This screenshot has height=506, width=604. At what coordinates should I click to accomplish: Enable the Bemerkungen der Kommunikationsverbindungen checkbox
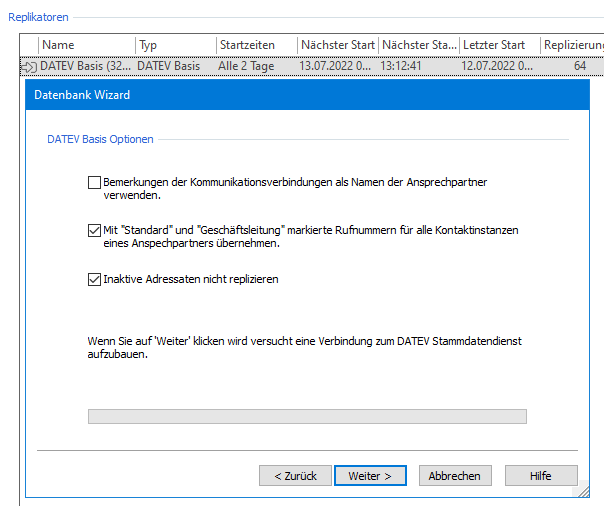94,183
